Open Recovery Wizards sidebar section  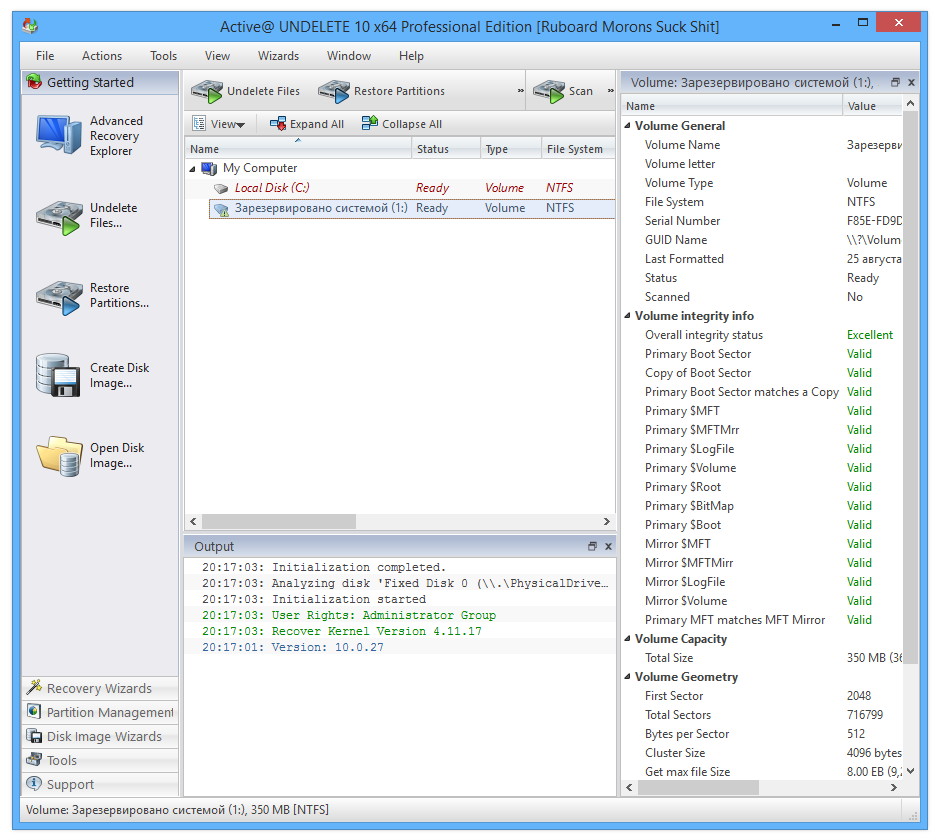click(100, 688)
